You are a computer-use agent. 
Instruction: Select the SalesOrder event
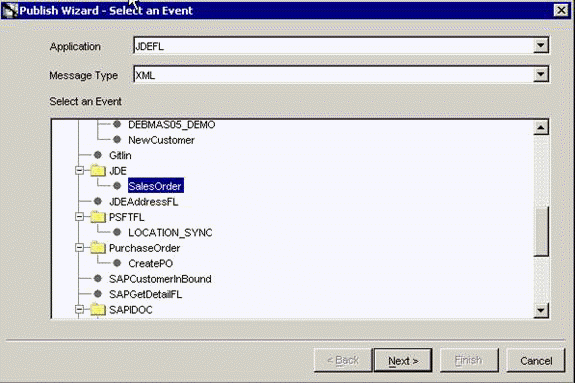tap(155, 186)
